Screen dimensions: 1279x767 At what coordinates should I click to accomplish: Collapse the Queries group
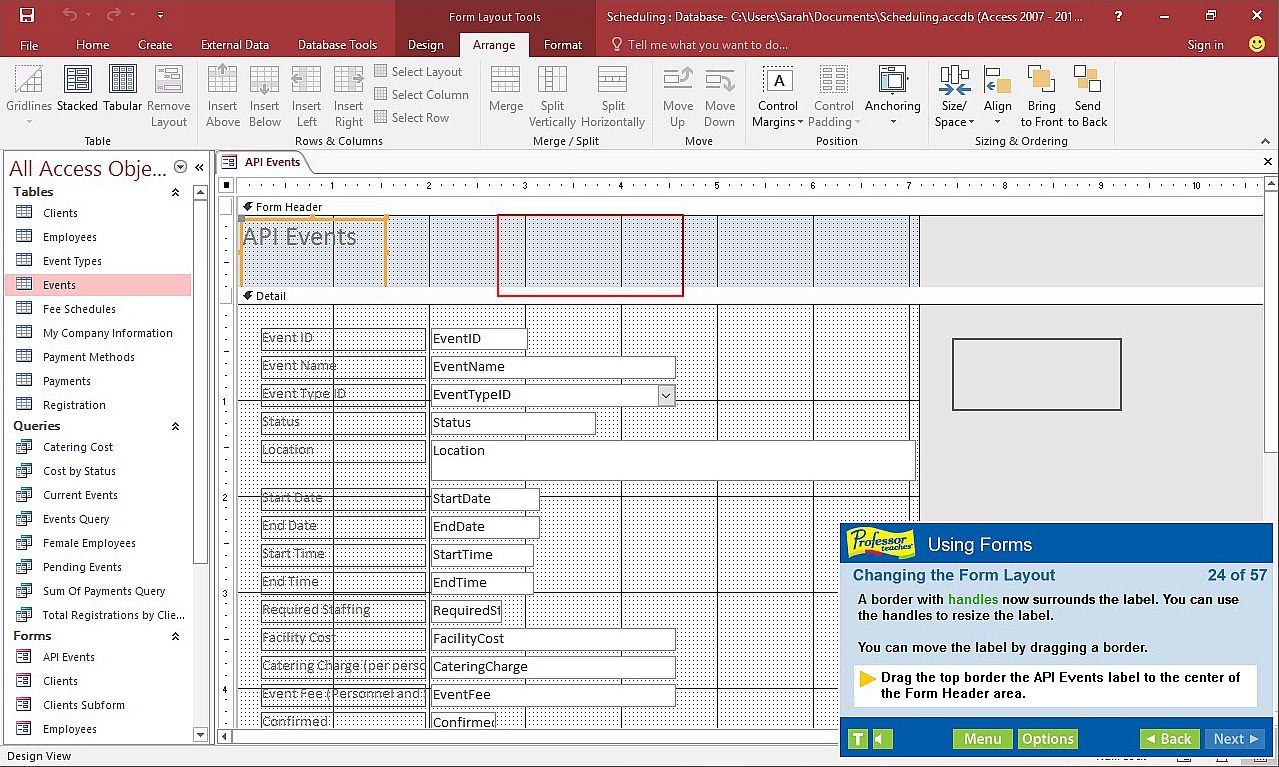tap(176, 426)
